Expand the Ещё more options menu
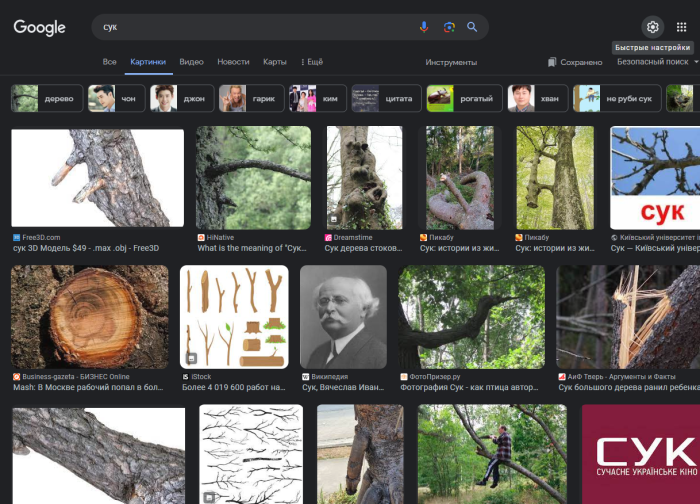The width and height of the screenshot is (700, 504). pyautogui.click(x=312, y=62)
